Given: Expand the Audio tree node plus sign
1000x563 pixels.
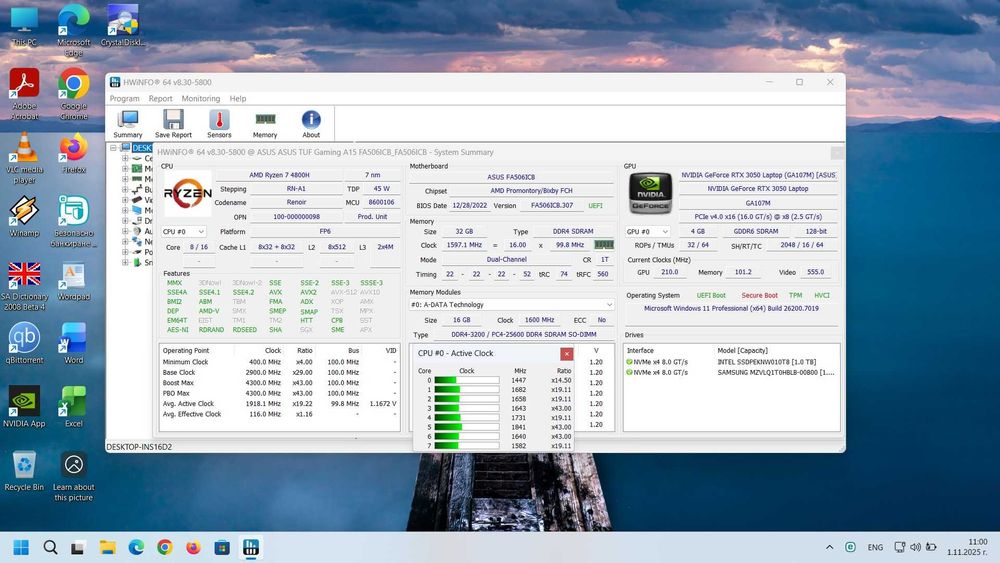Looking at the screenshot, I should pos(125,231).
